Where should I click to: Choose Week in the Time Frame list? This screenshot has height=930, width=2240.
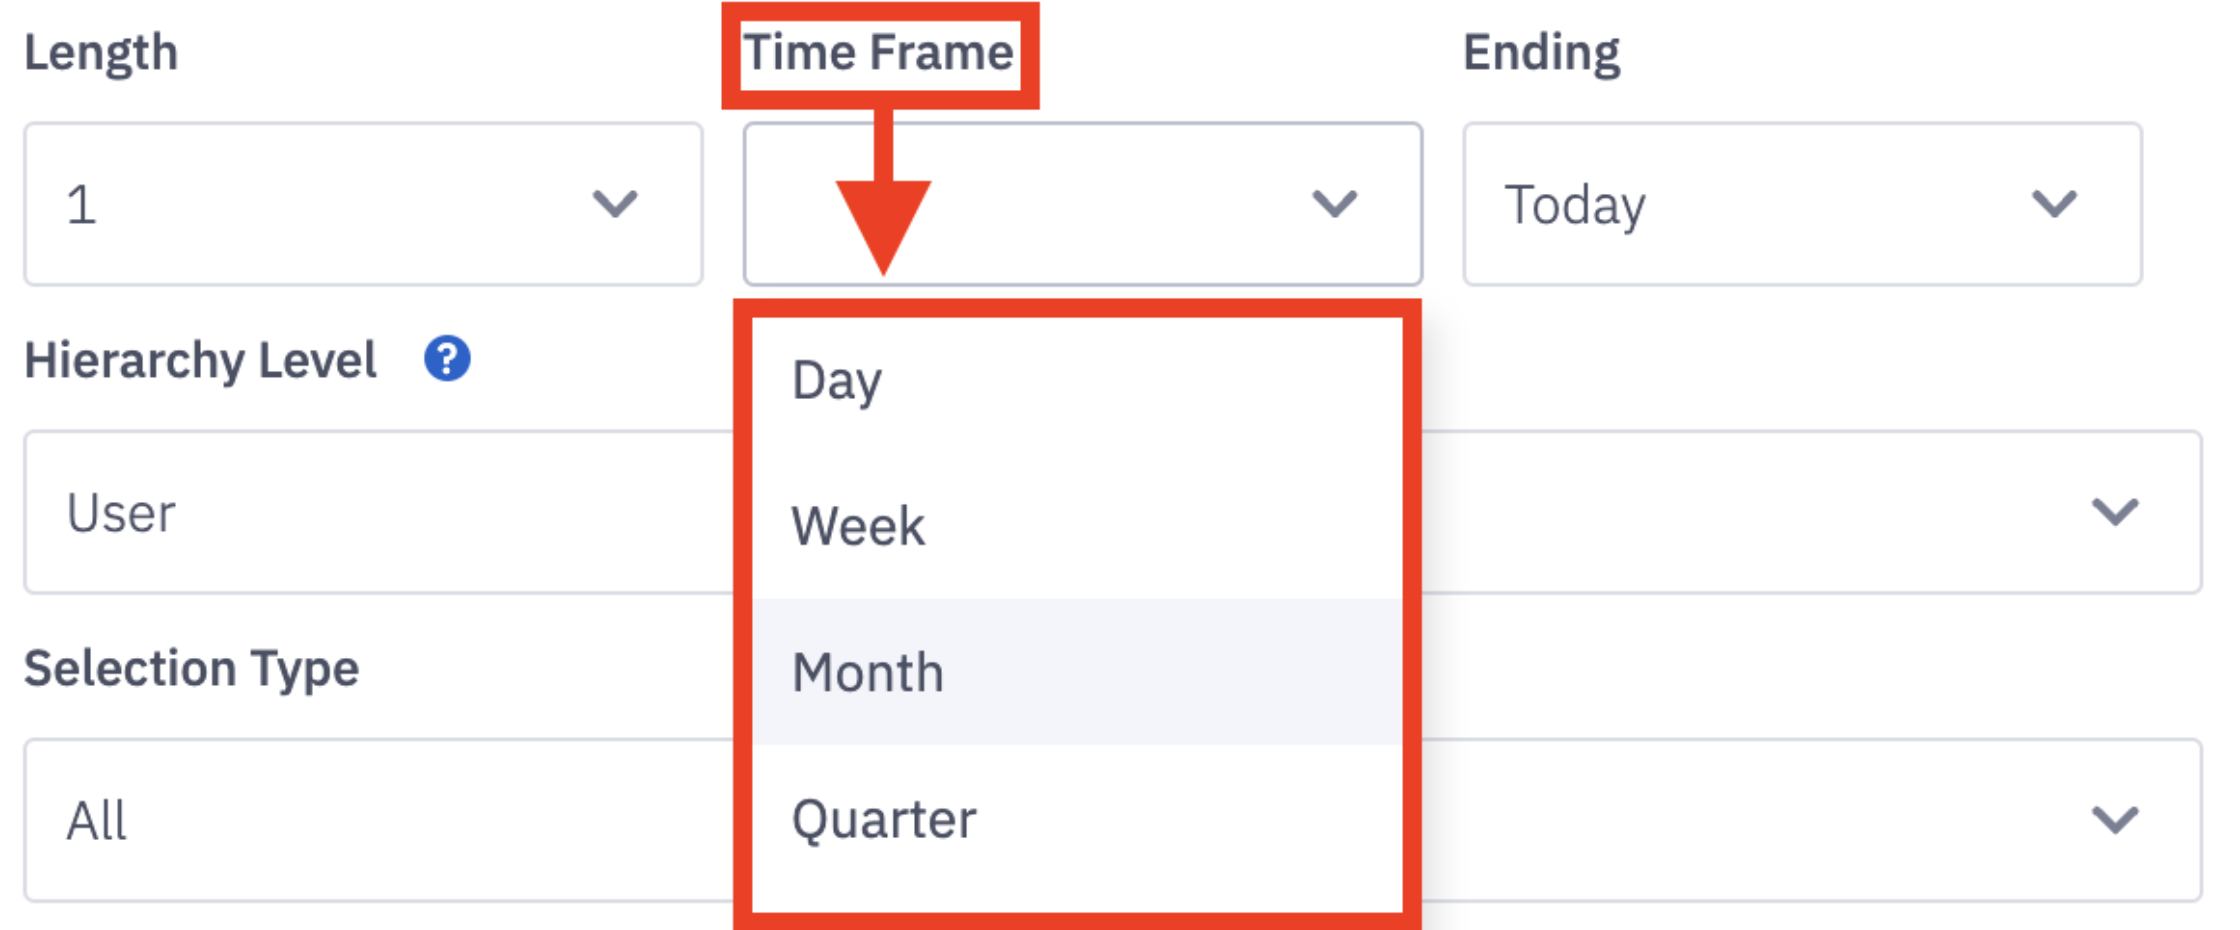pos(1077,526)
